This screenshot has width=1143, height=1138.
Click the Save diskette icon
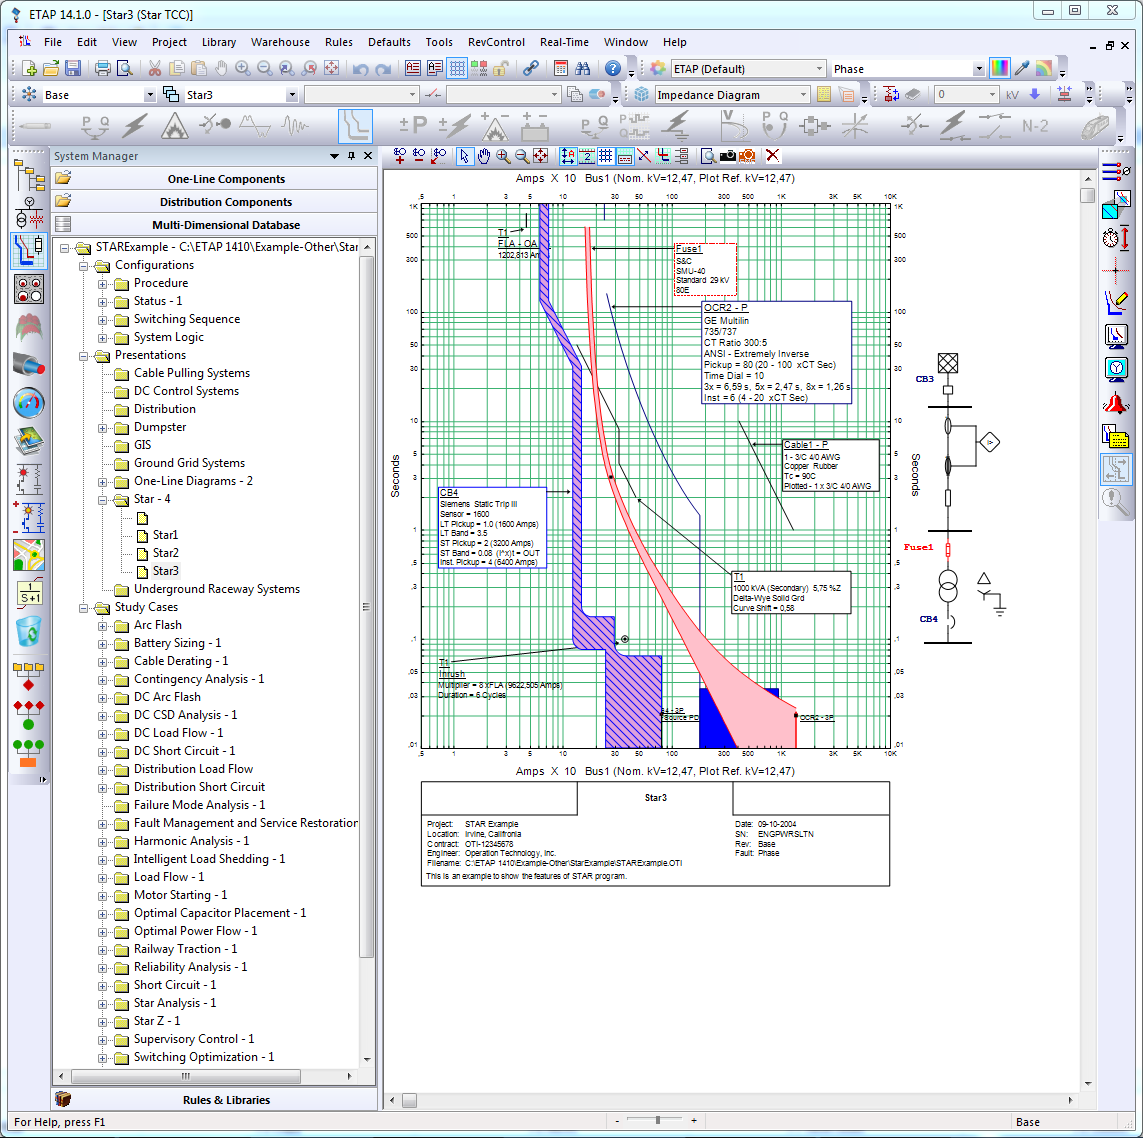[73, 69]
